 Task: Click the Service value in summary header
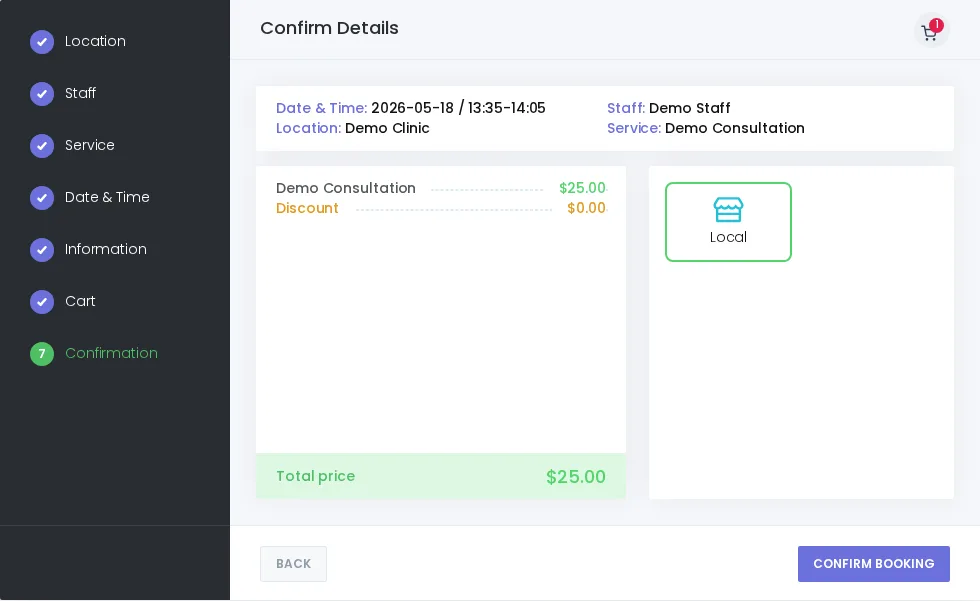point(734,128)
